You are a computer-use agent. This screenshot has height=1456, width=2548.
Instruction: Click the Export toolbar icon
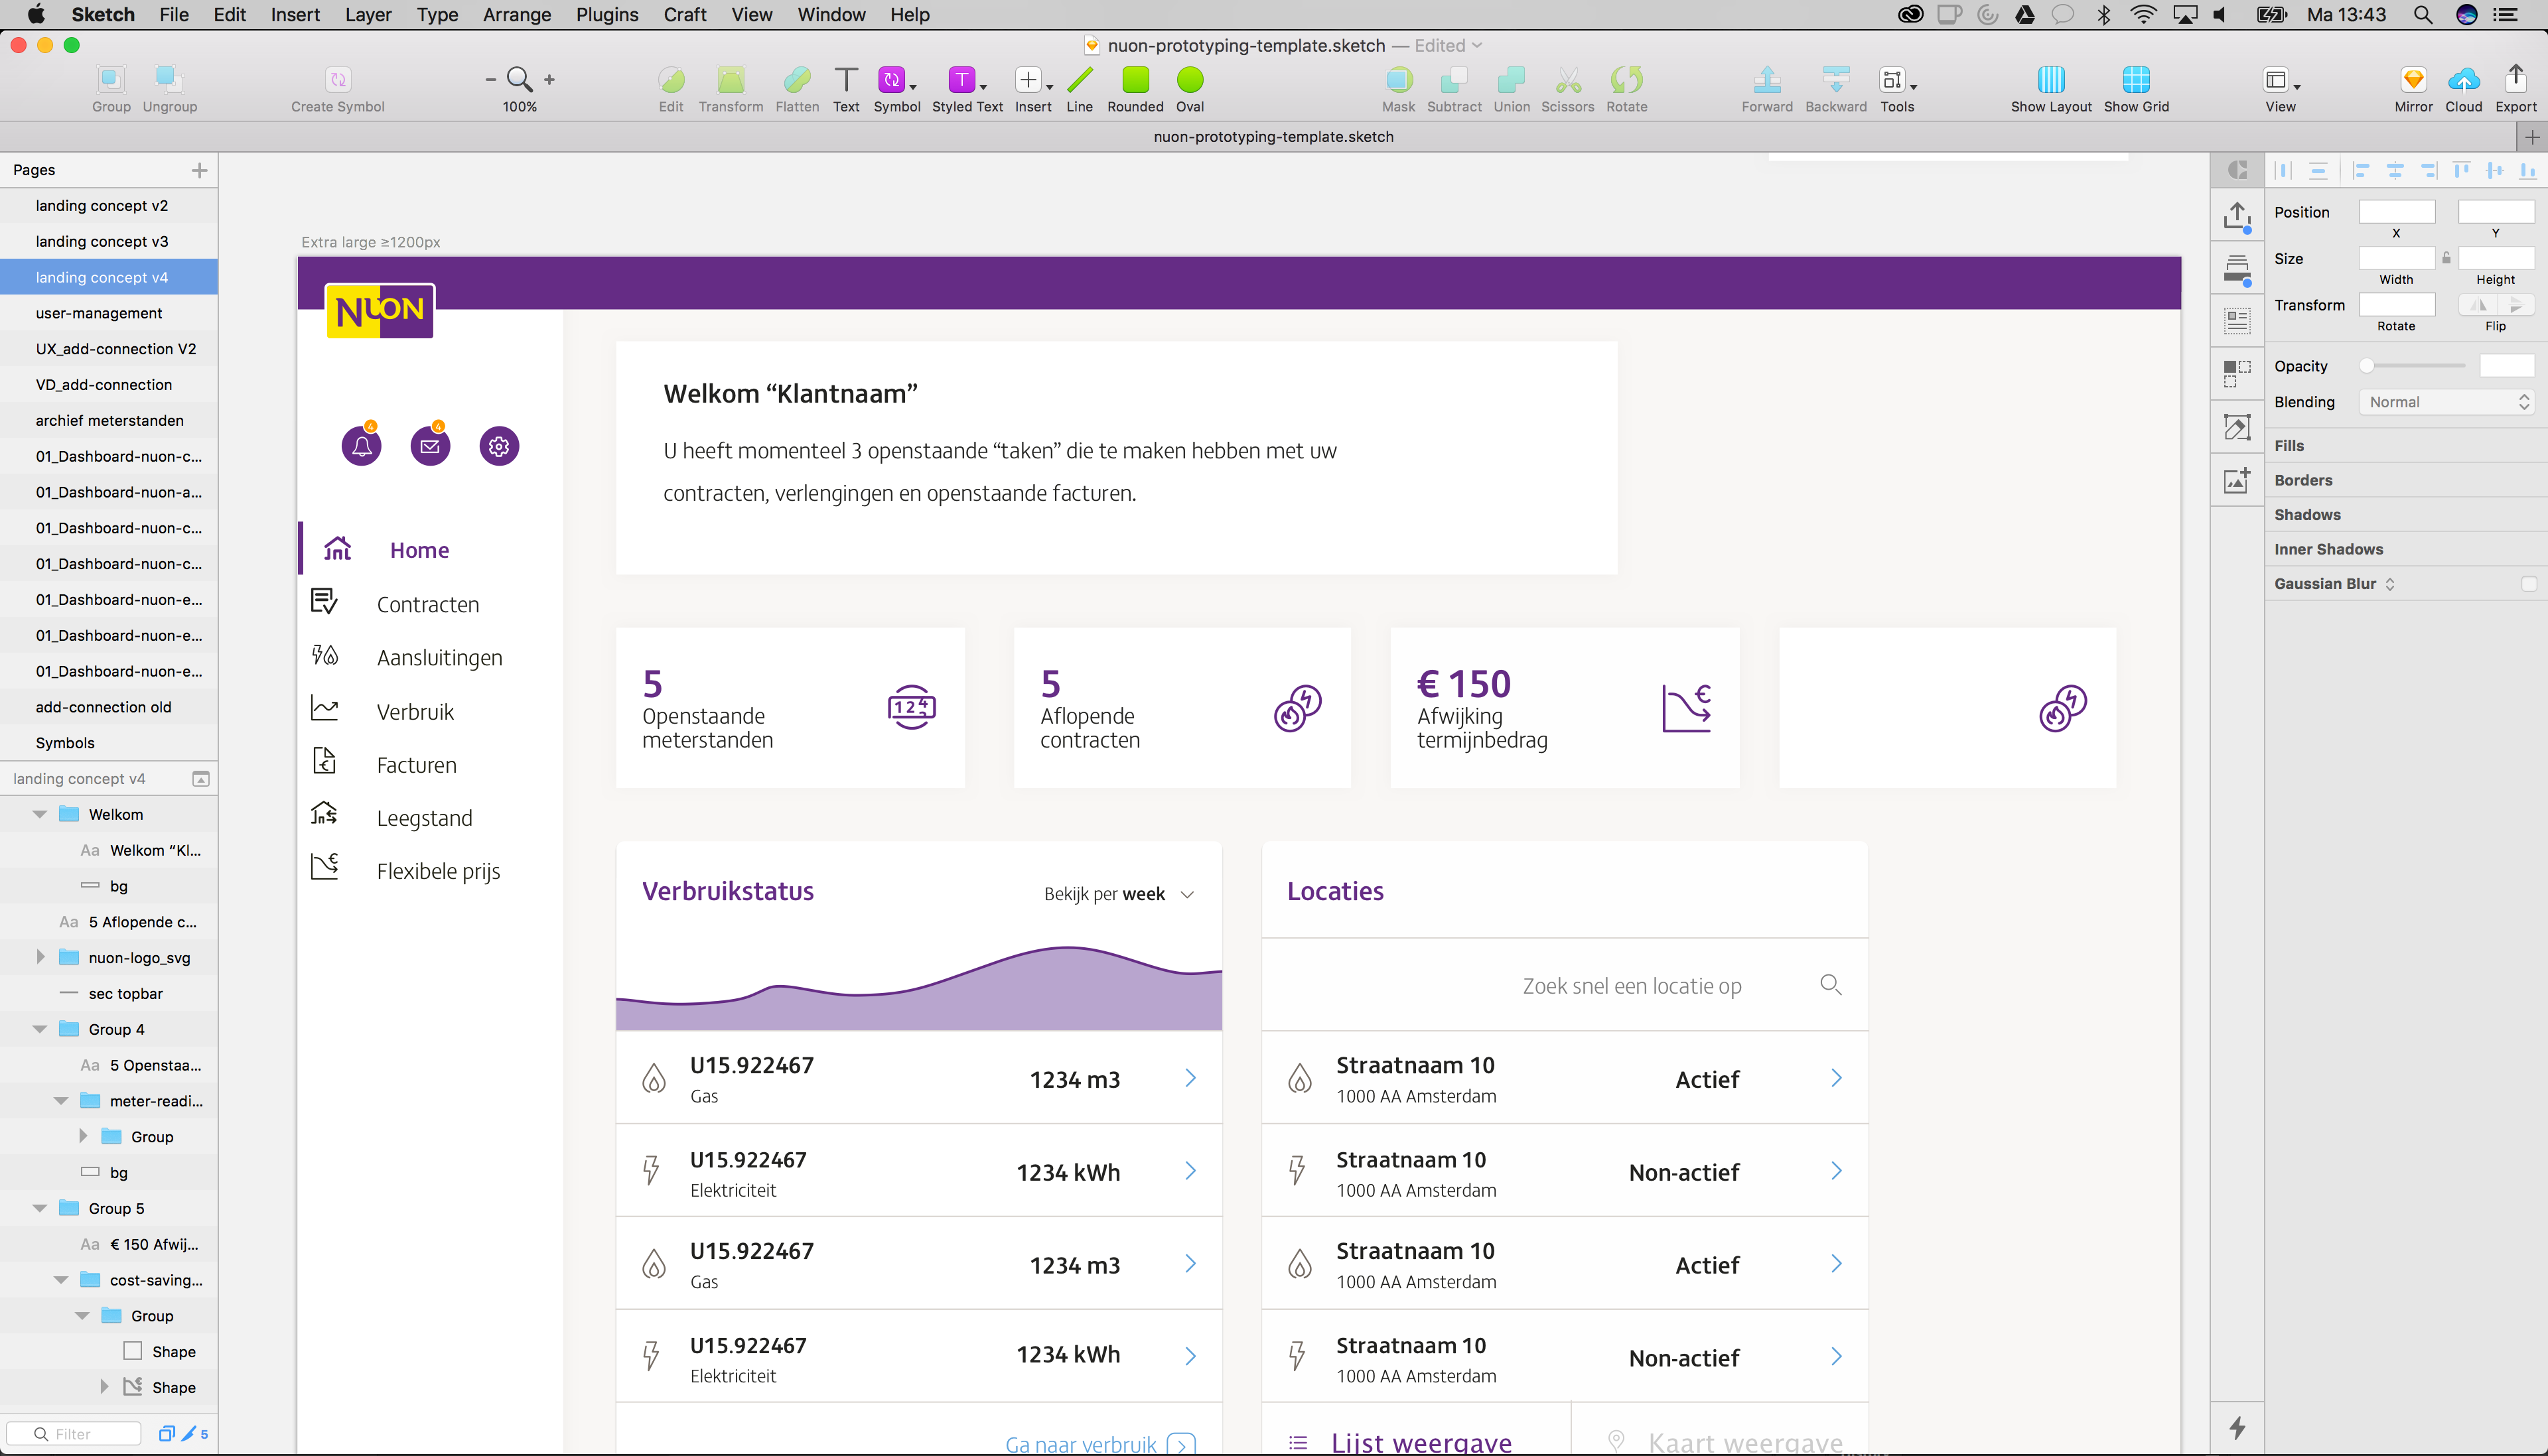point(2516,80)
